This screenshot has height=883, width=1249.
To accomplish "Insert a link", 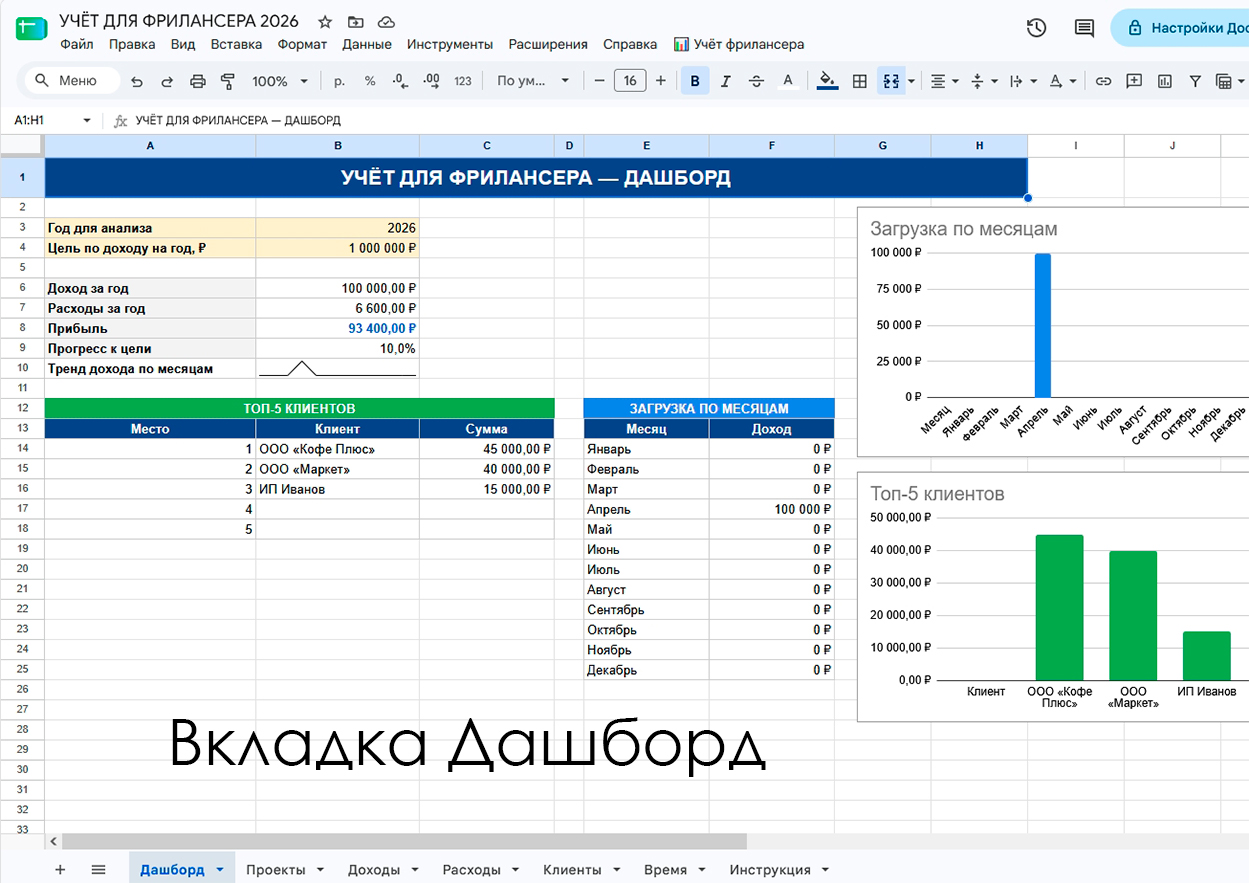I will [x=1103, y=81].
